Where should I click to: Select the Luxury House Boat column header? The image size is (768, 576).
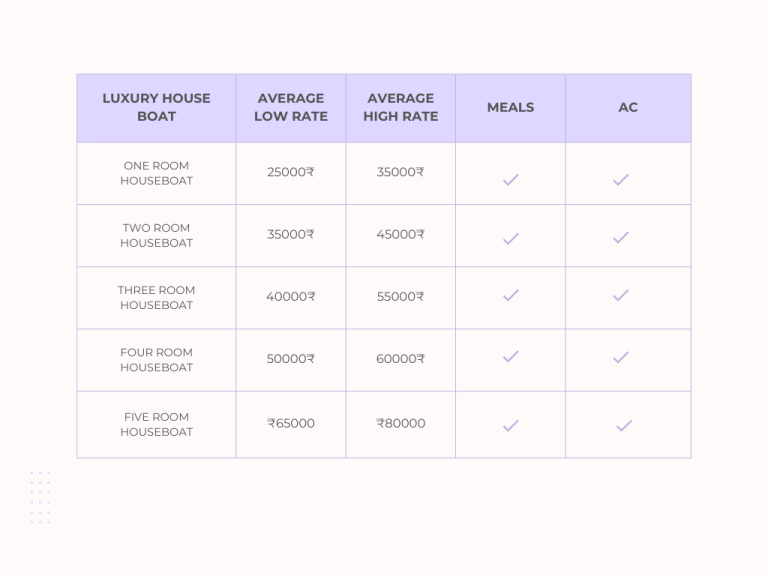tap(156, 107)
